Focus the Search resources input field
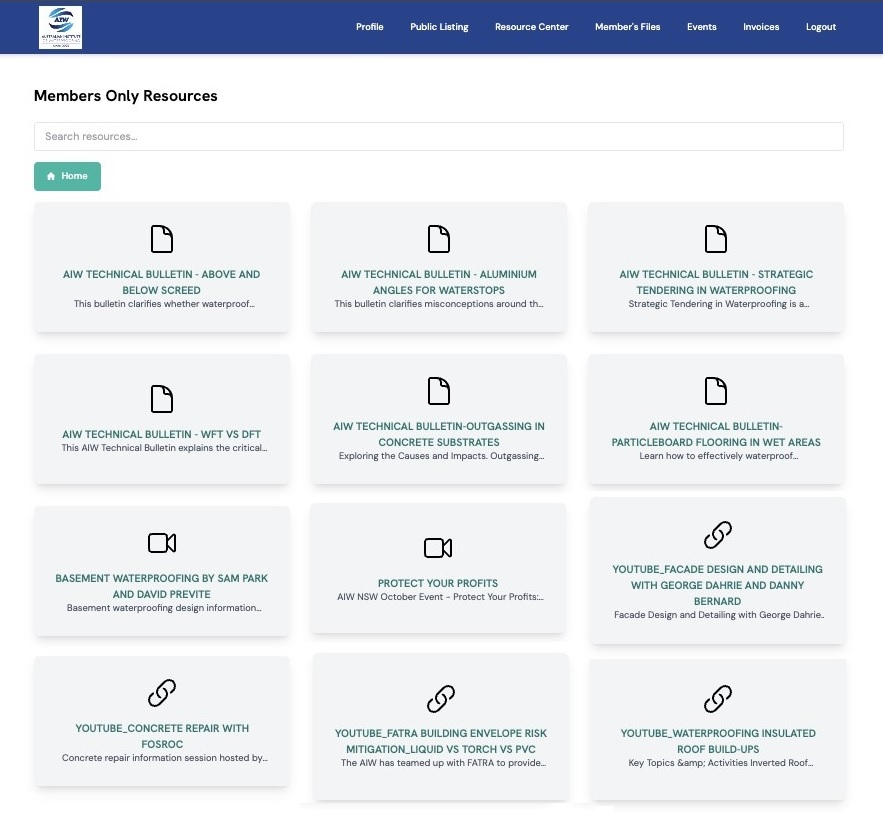The width and height of the screenshot is (883, 813). tap(438, 136)
